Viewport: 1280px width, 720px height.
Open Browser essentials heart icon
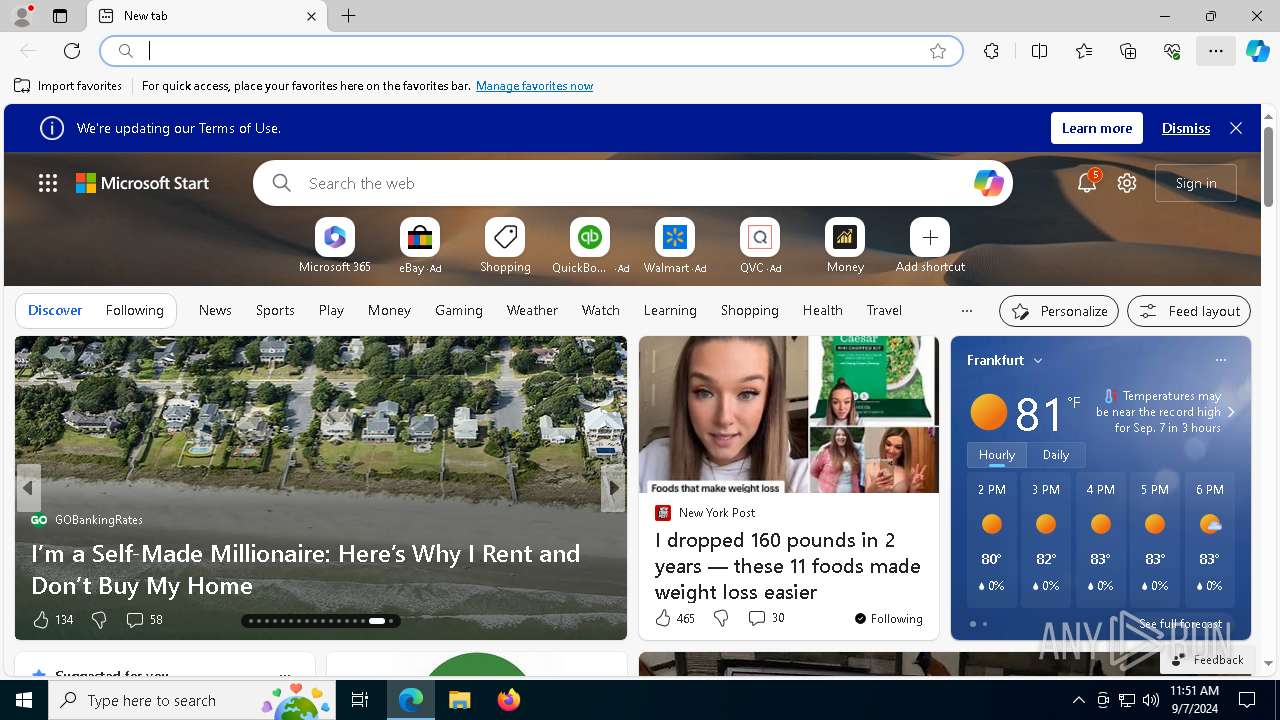coord(1172,51)
